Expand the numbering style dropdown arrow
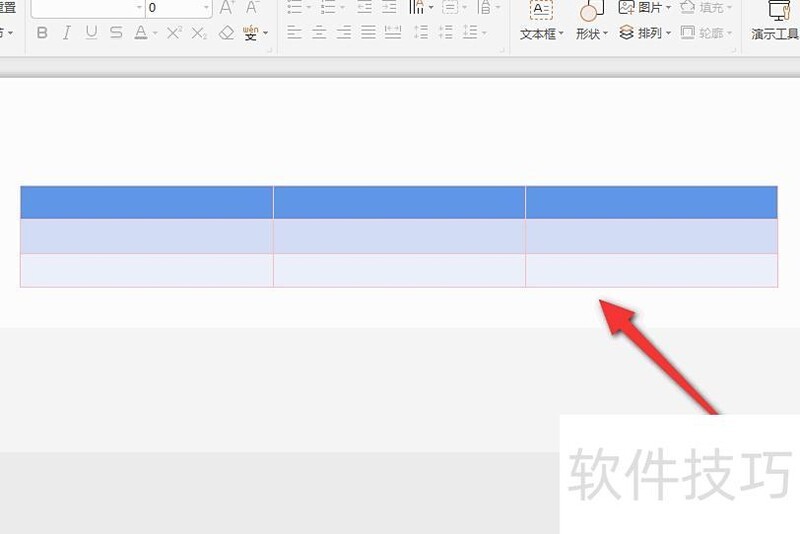The height and width of the screenshot is (534, 800). coord(342,8)
